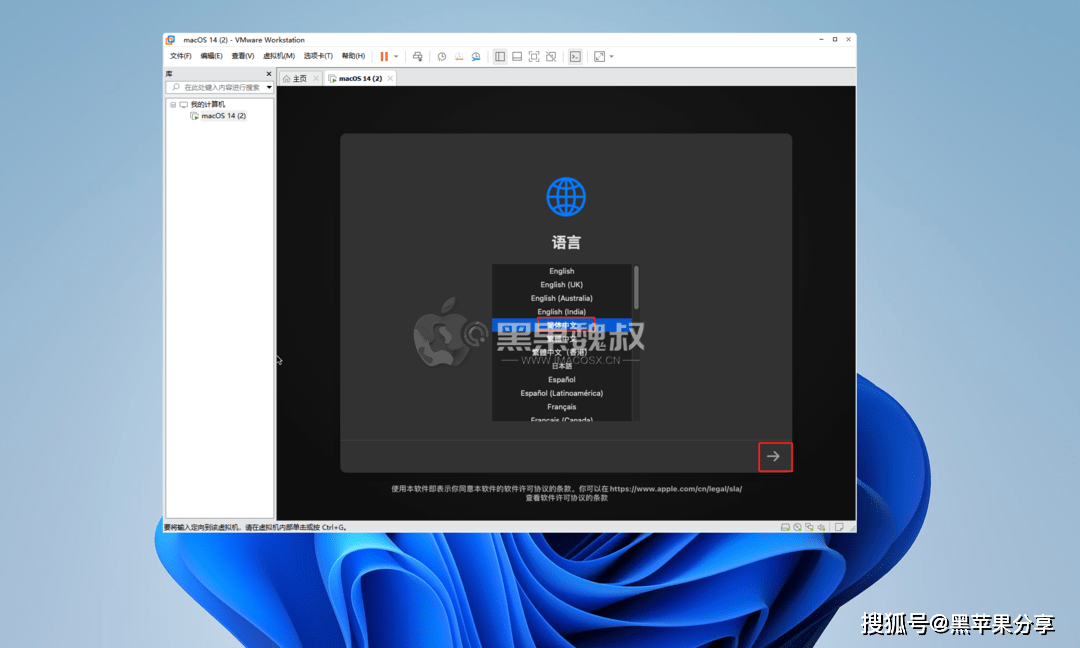Image resolution: width=1080 pixels, height=648 pixels.
Task: Select 我的计算机 in the library tree
Action: pyautogui.click(x=207, y=105)
